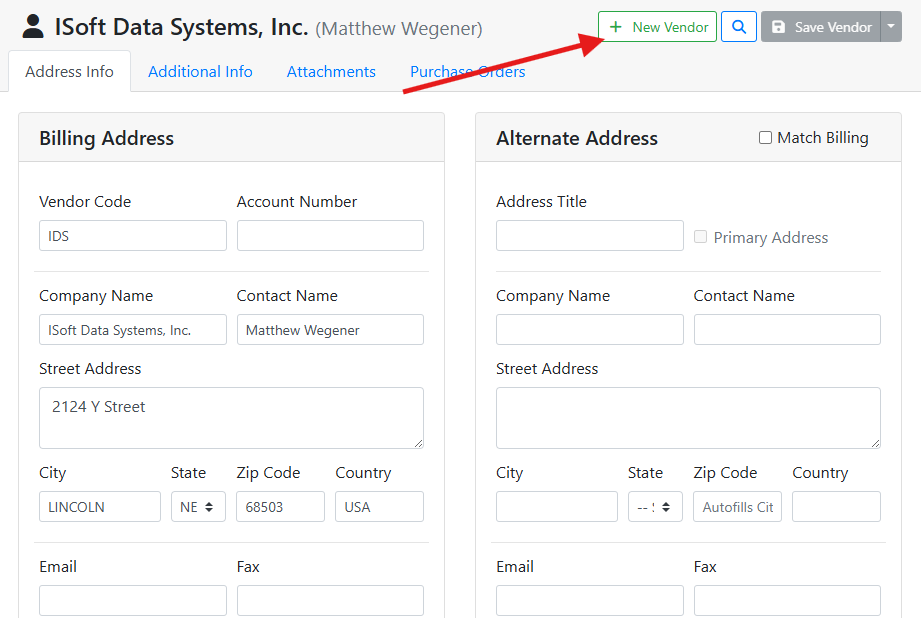Click the billing Street Address text area

[231, 418]
